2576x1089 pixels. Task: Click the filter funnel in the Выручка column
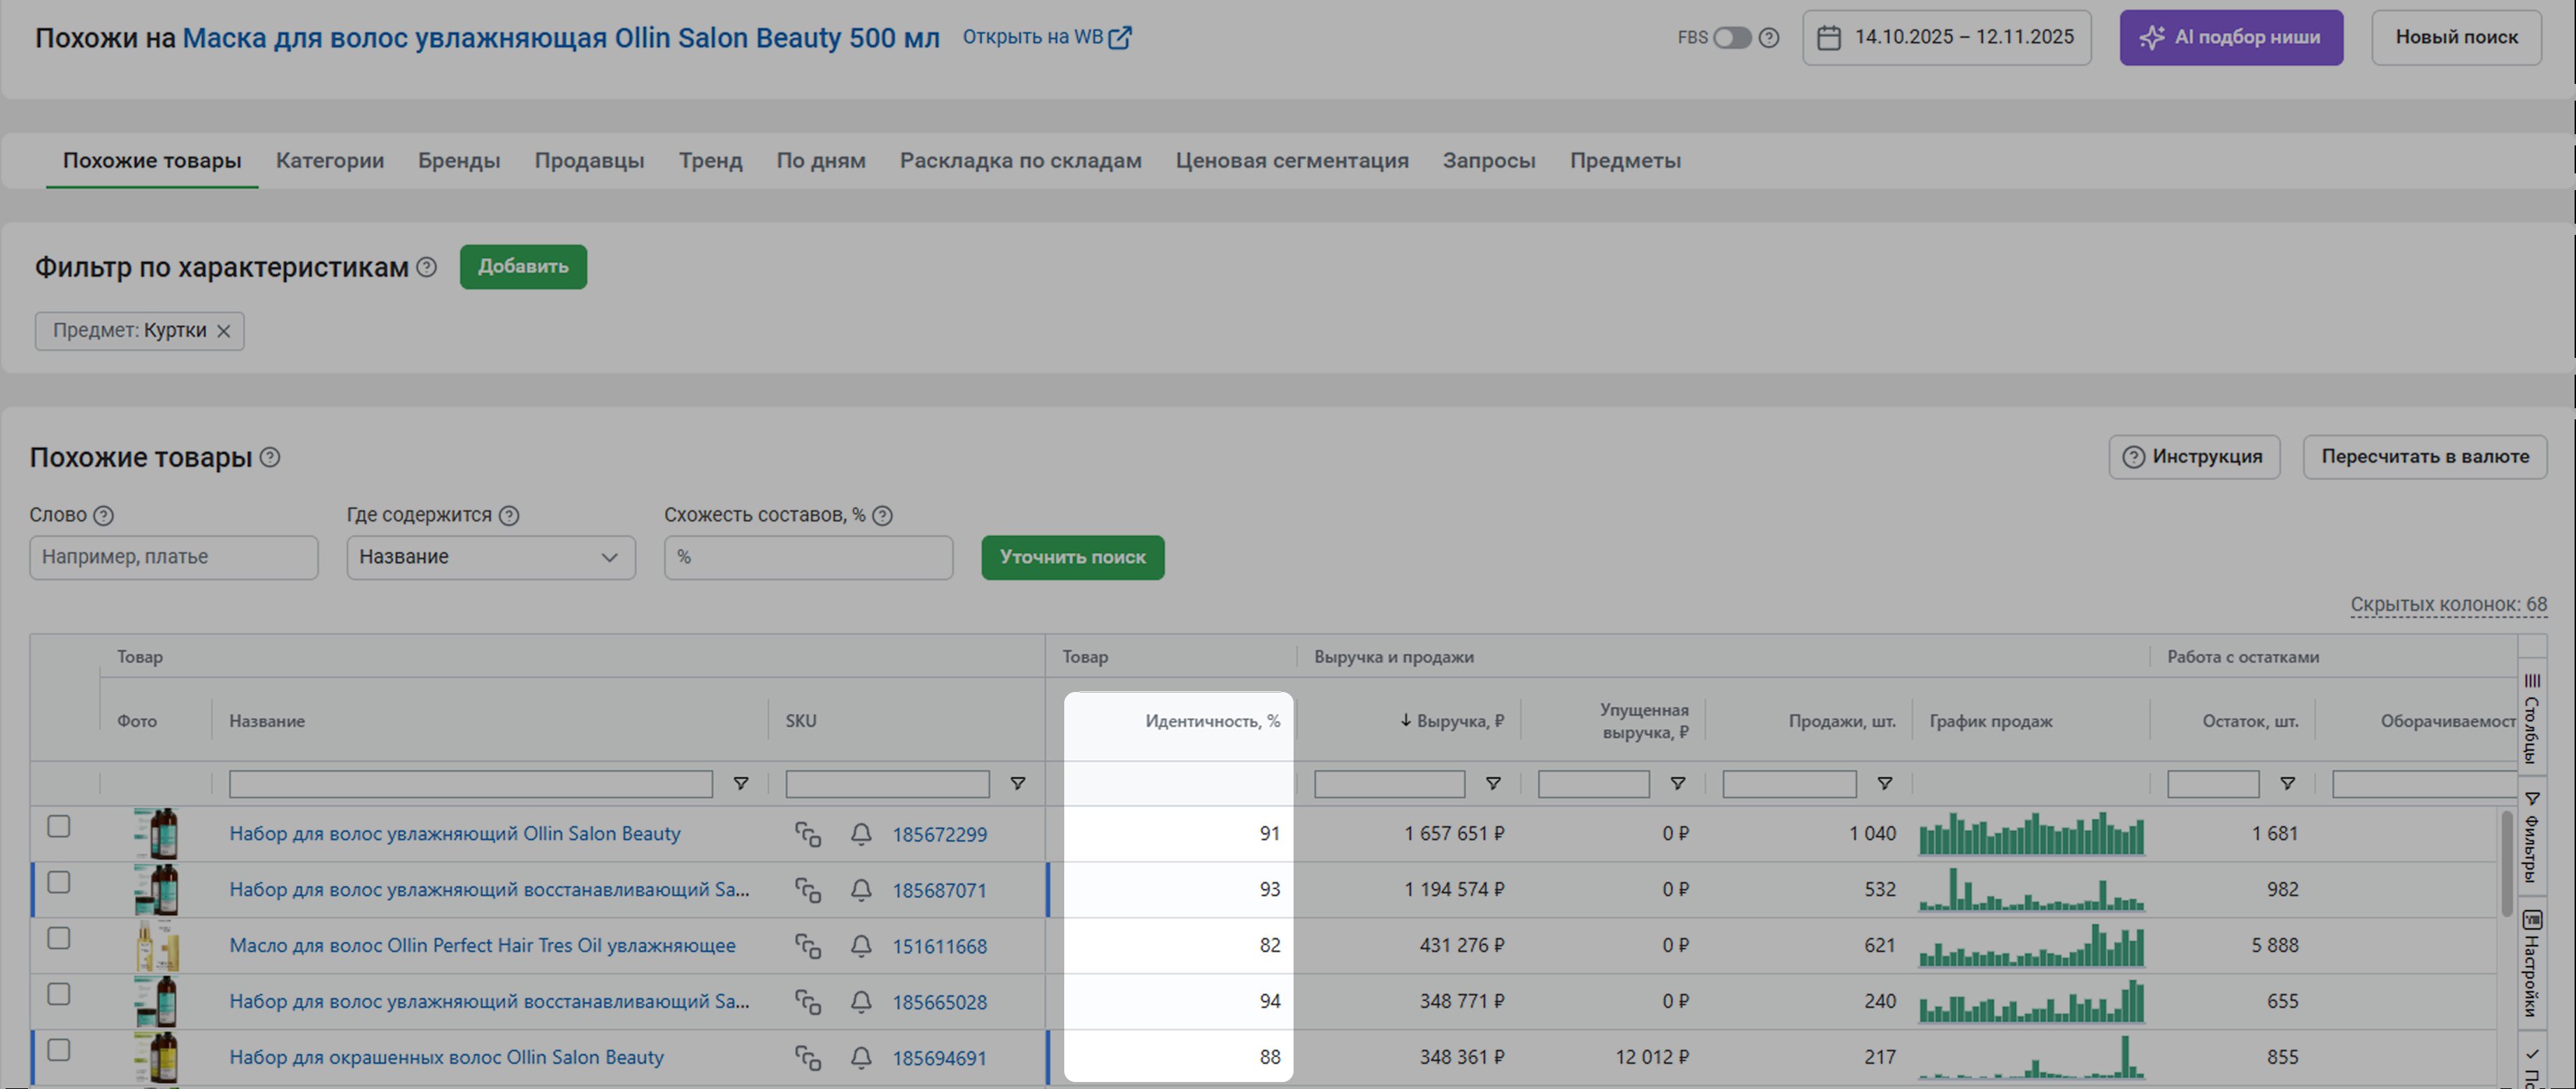click(x=1493, y=784)
